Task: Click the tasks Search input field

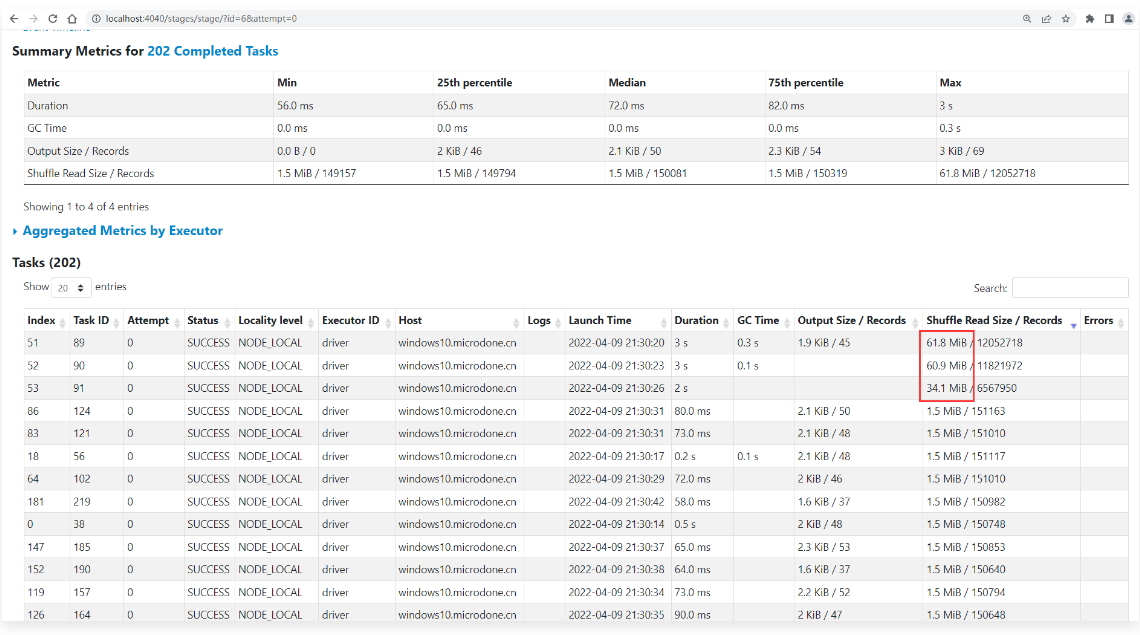Action: [1069, 288]
